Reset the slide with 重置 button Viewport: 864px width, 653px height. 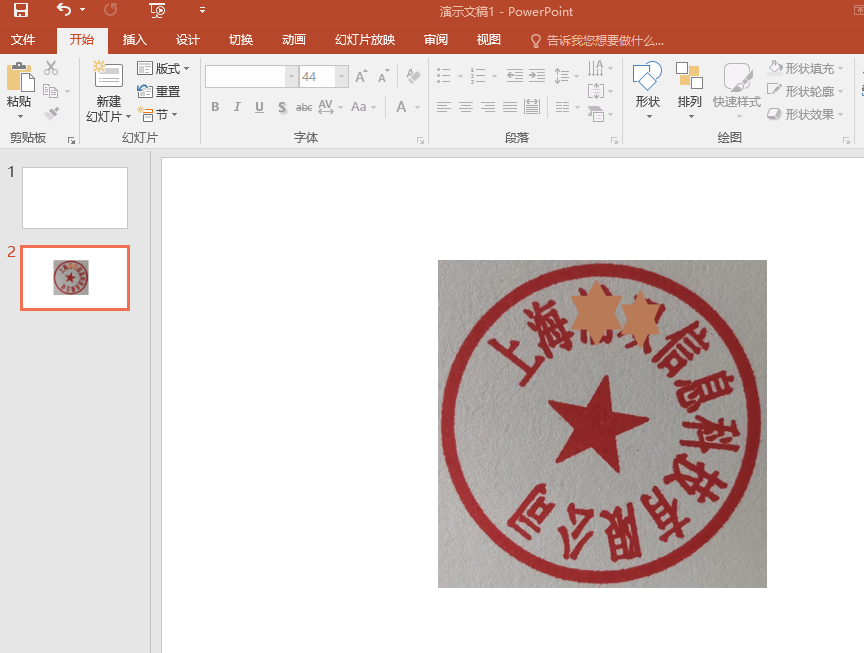pos(159,91)
